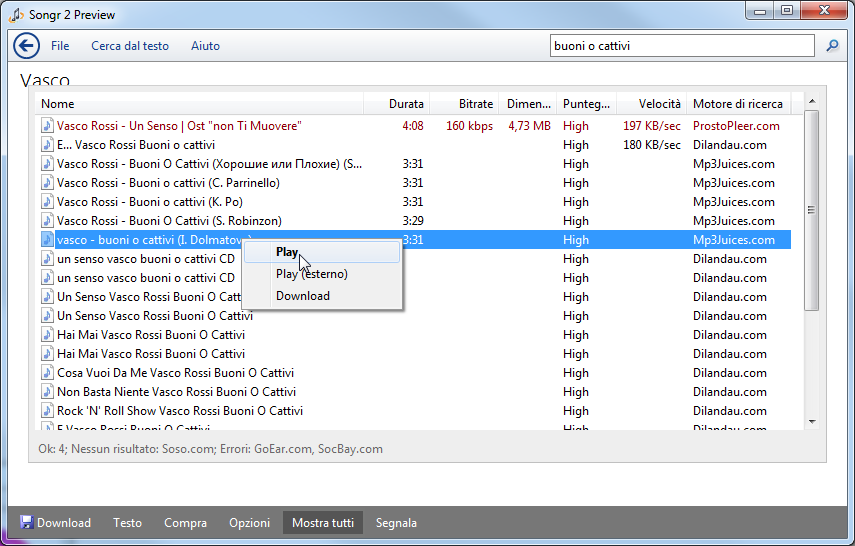Viewport: 855px width, 546px height.
Task: Click the Segnala button
Action: click(396, 523)
